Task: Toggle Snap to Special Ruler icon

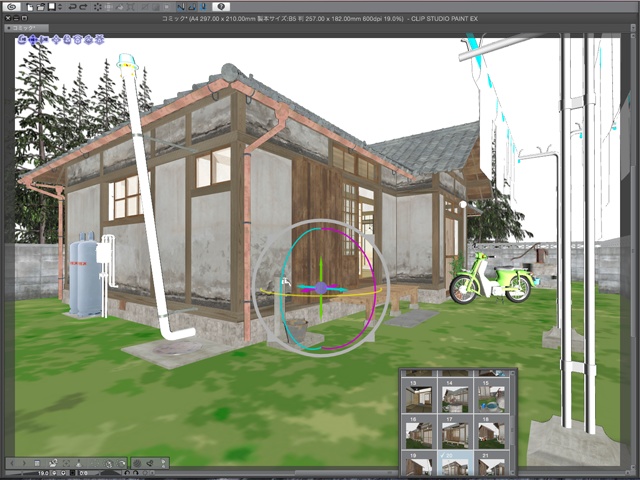Action: pos(192,7)
